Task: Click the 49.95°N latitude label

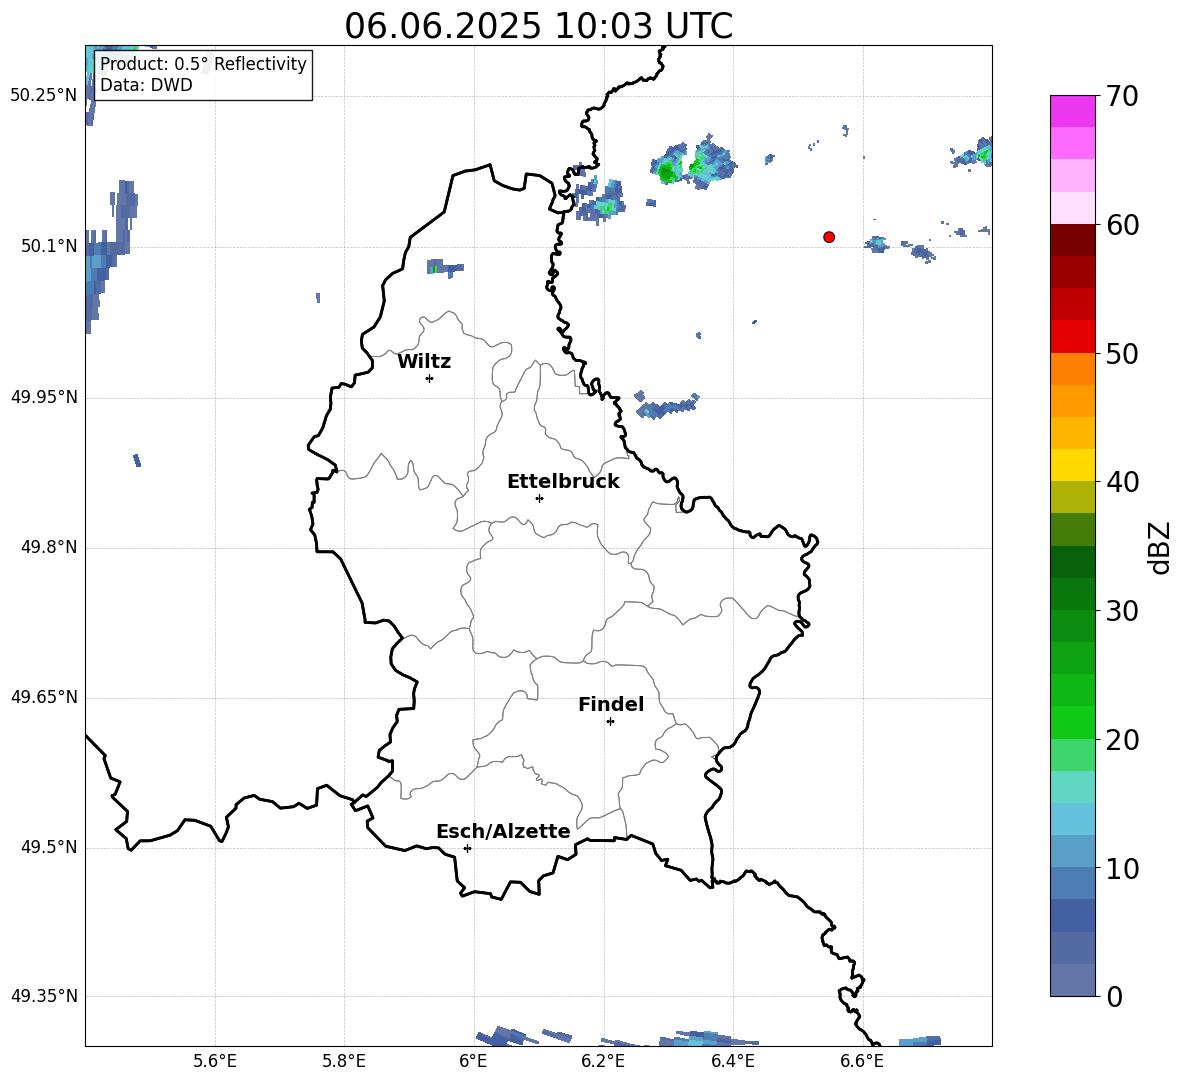Action: pos(44,397)
